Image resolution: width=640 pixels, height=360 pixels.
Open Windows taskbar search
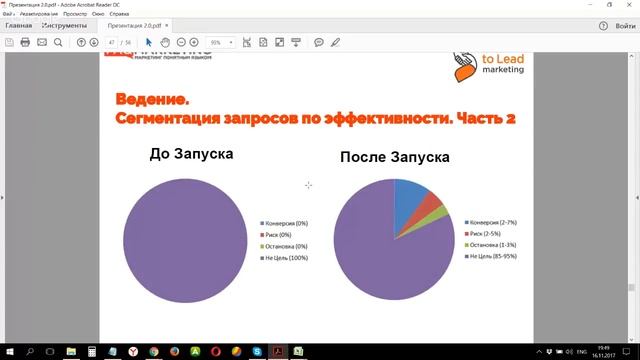30,351
